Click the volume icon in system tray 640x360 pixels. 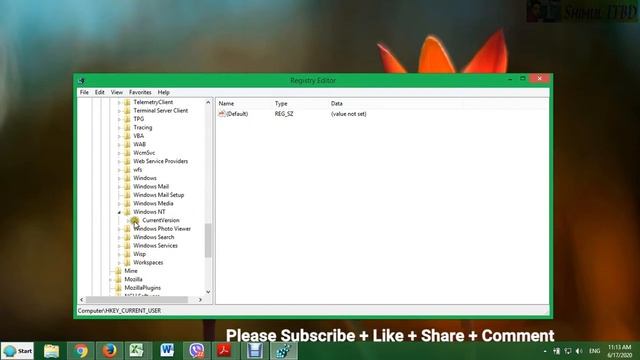point(579,351)
